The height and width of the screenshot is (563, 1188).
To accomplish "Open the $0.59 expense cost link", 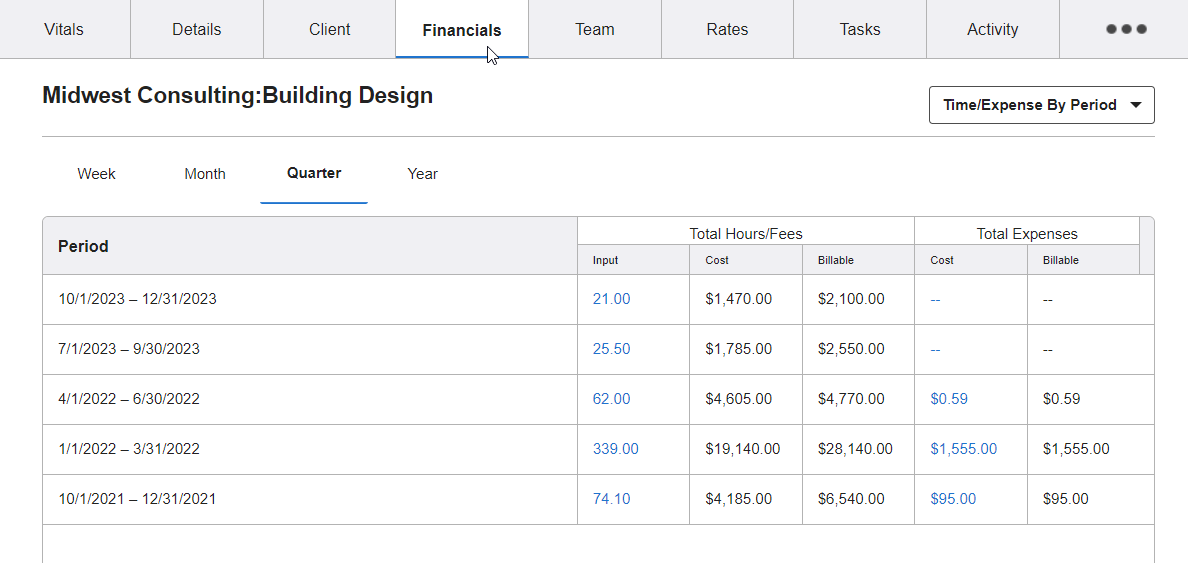I will [x=949, y=399].
